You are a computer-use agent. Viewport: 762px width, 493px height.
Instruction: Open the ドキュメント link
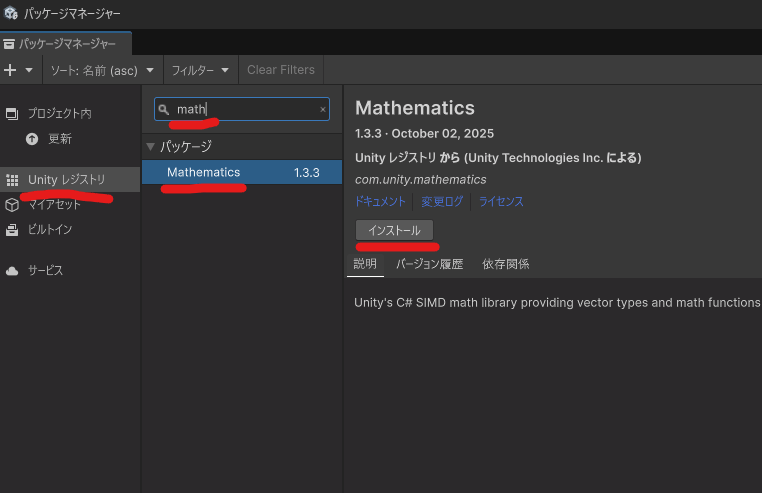(x=380, y=201)
